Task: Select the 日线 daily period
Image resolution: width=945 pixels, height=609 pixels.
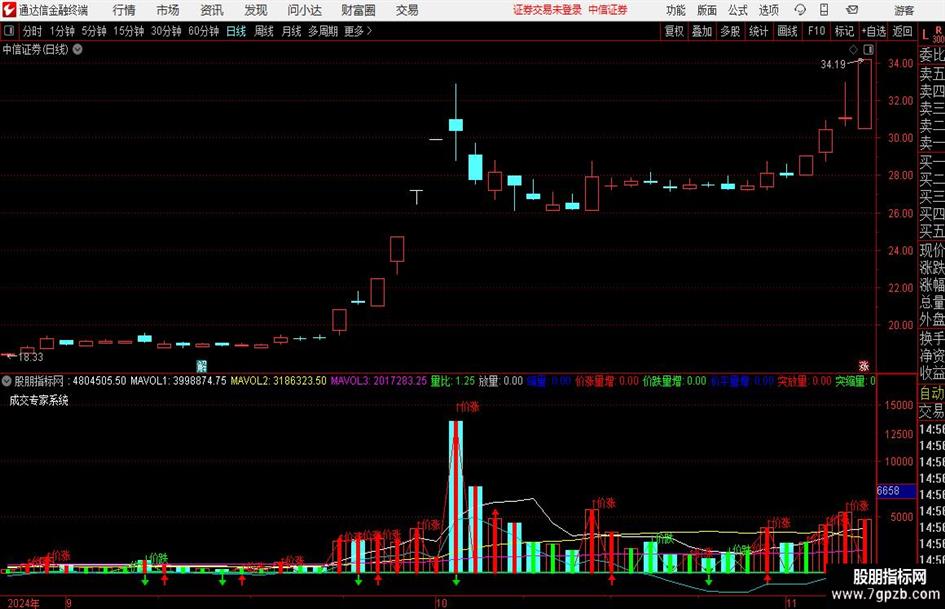Action: (236, 31)
